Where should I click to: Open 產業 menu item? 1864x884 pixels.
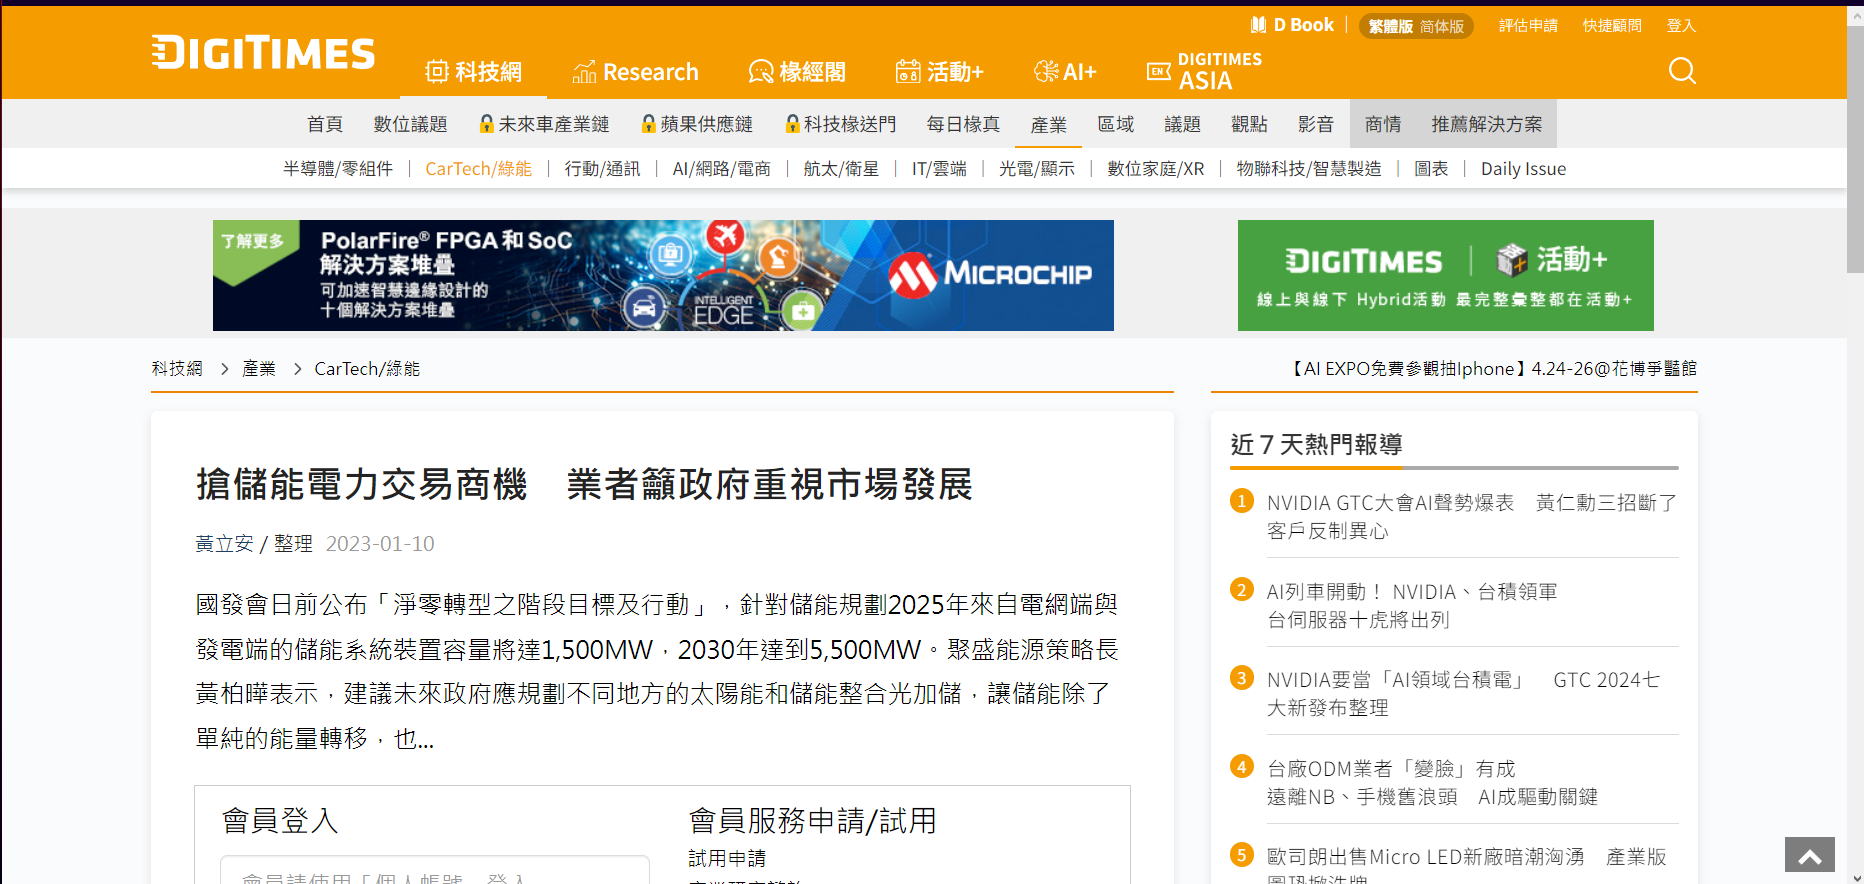click(1049, 124)
